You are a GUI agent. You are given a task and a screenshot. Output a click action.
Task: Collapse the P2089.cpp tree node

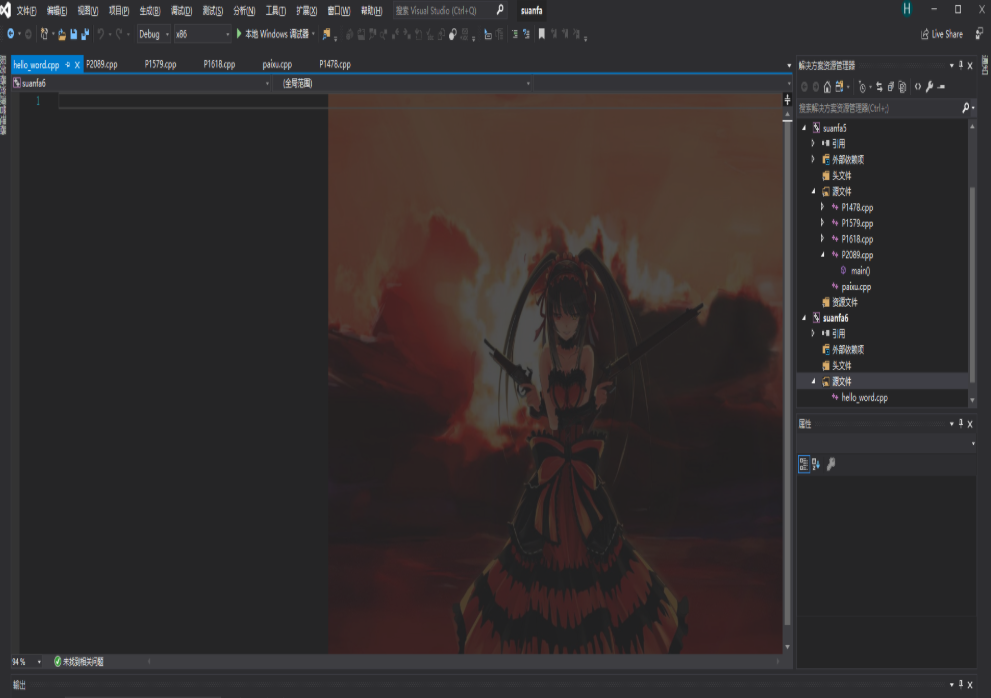pos(822,255)
